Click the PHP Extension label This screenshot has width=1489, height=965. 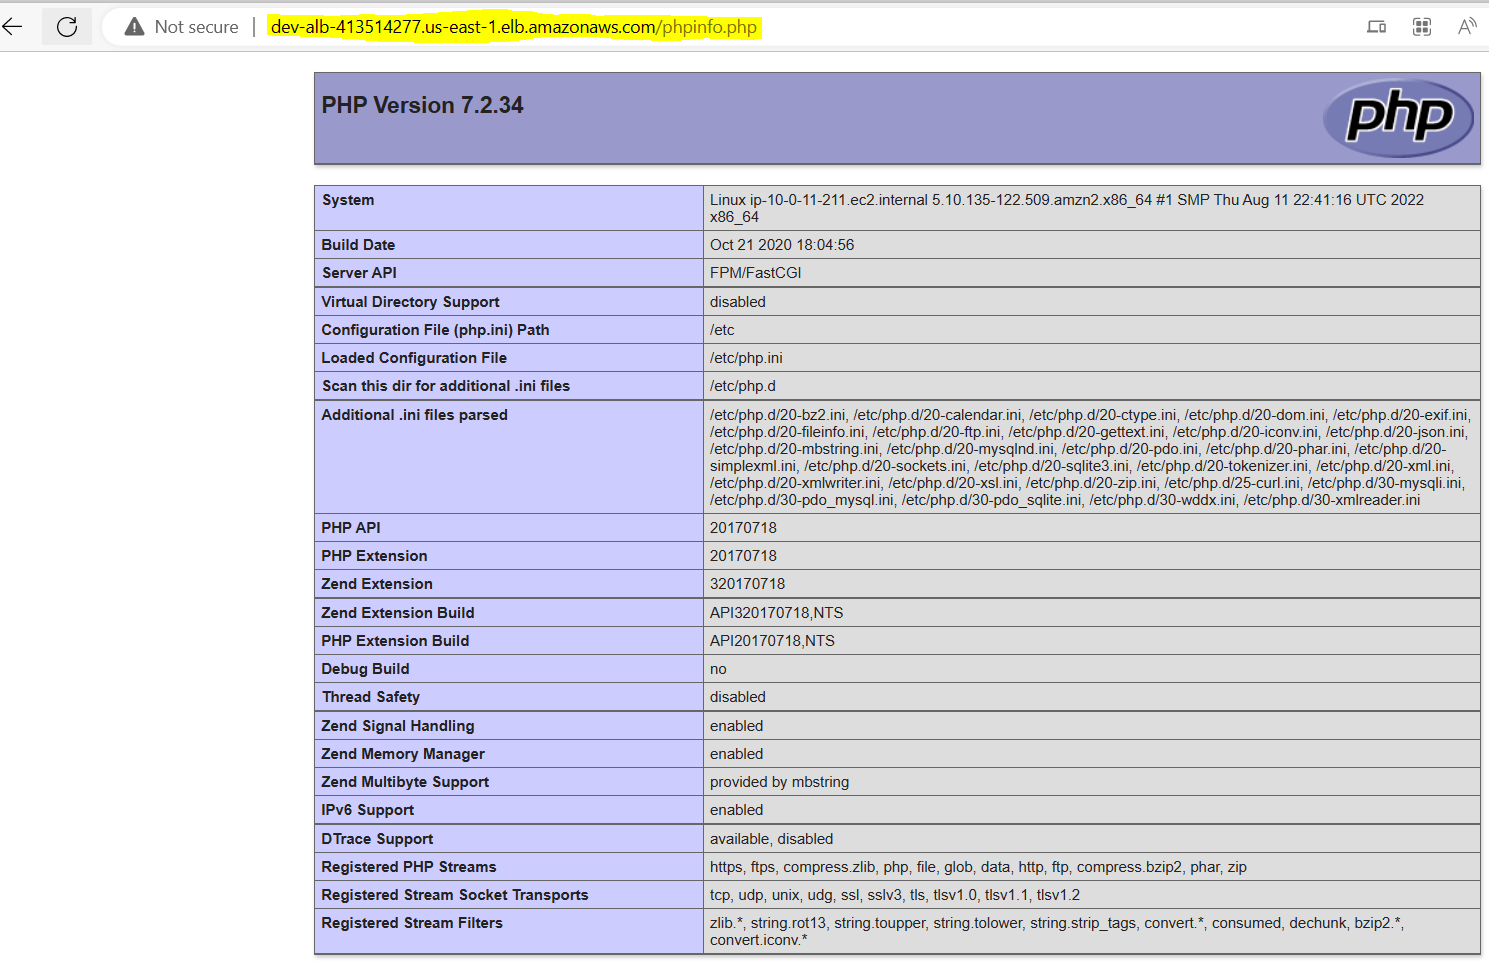click(x=374, y=556)
